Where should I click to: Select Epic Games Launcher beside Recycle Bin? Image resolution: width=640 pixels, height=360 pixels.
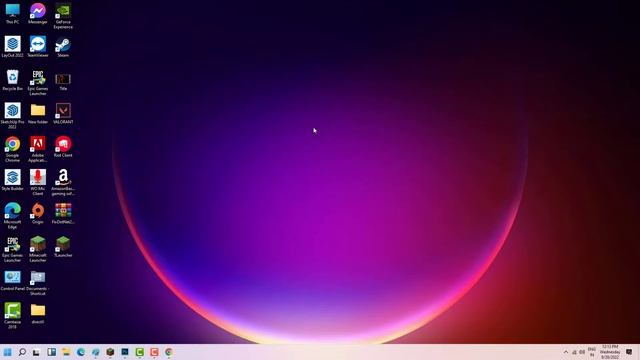click(38, 82)
